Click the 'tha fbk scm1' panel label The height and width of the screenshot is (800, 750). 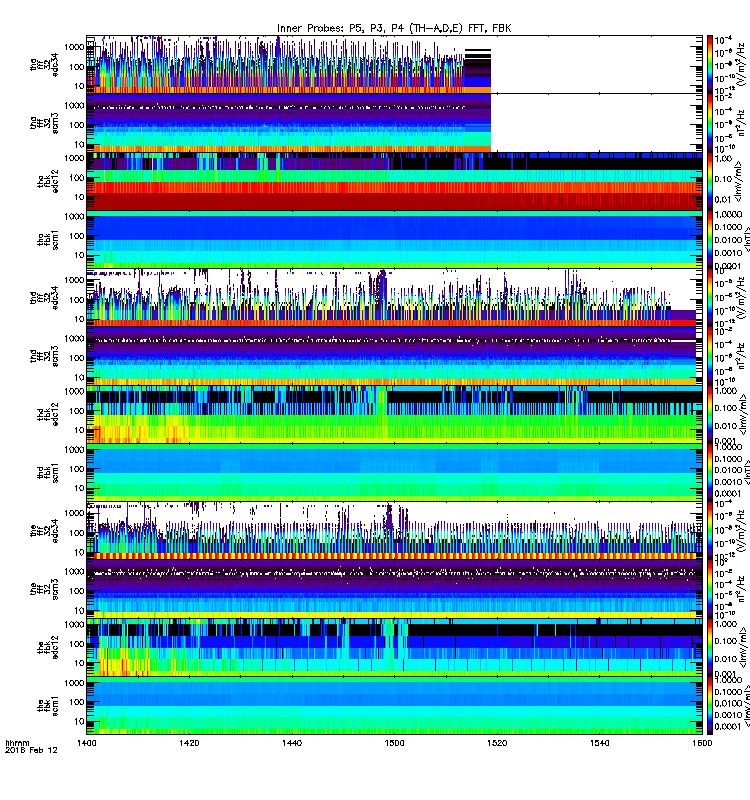(x=48, y=240)
